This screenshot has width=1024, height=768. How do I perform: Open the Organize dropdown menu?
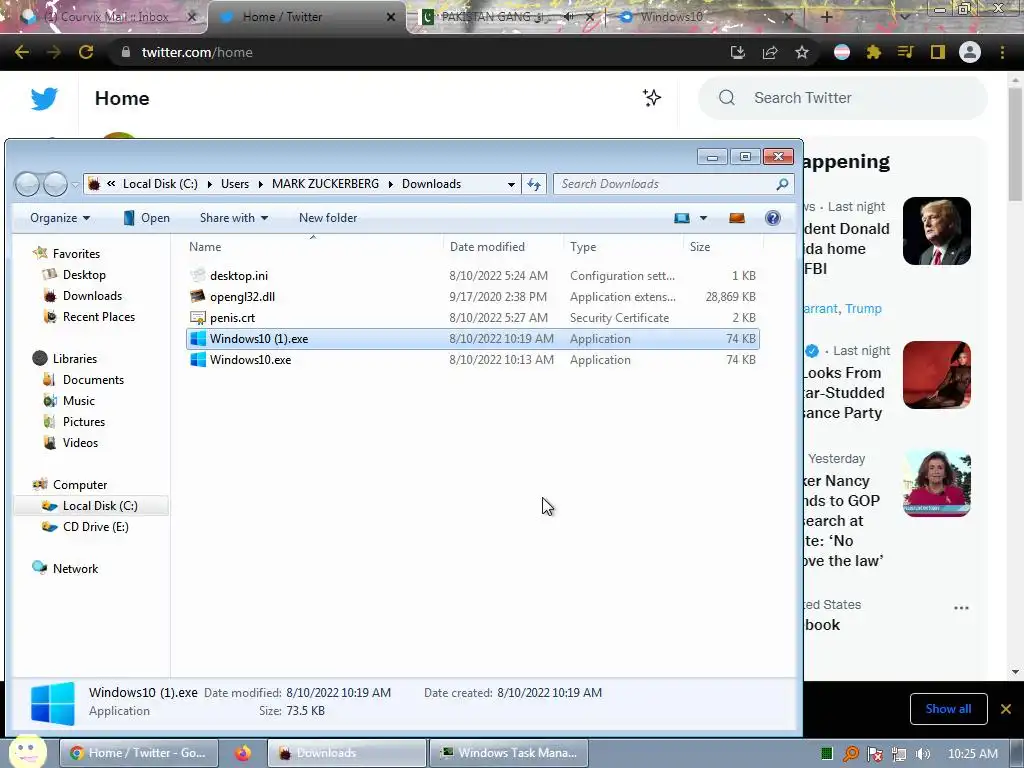[x=60, y=218]
